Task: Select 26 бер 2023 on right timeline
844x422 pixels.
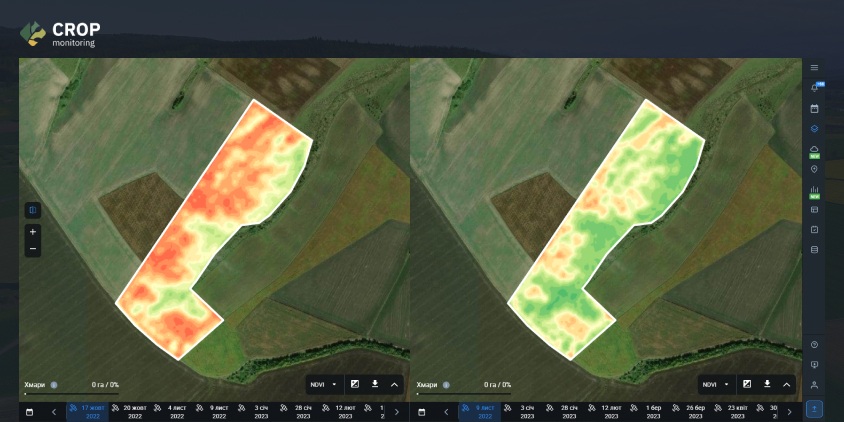Action: [690, 412]
